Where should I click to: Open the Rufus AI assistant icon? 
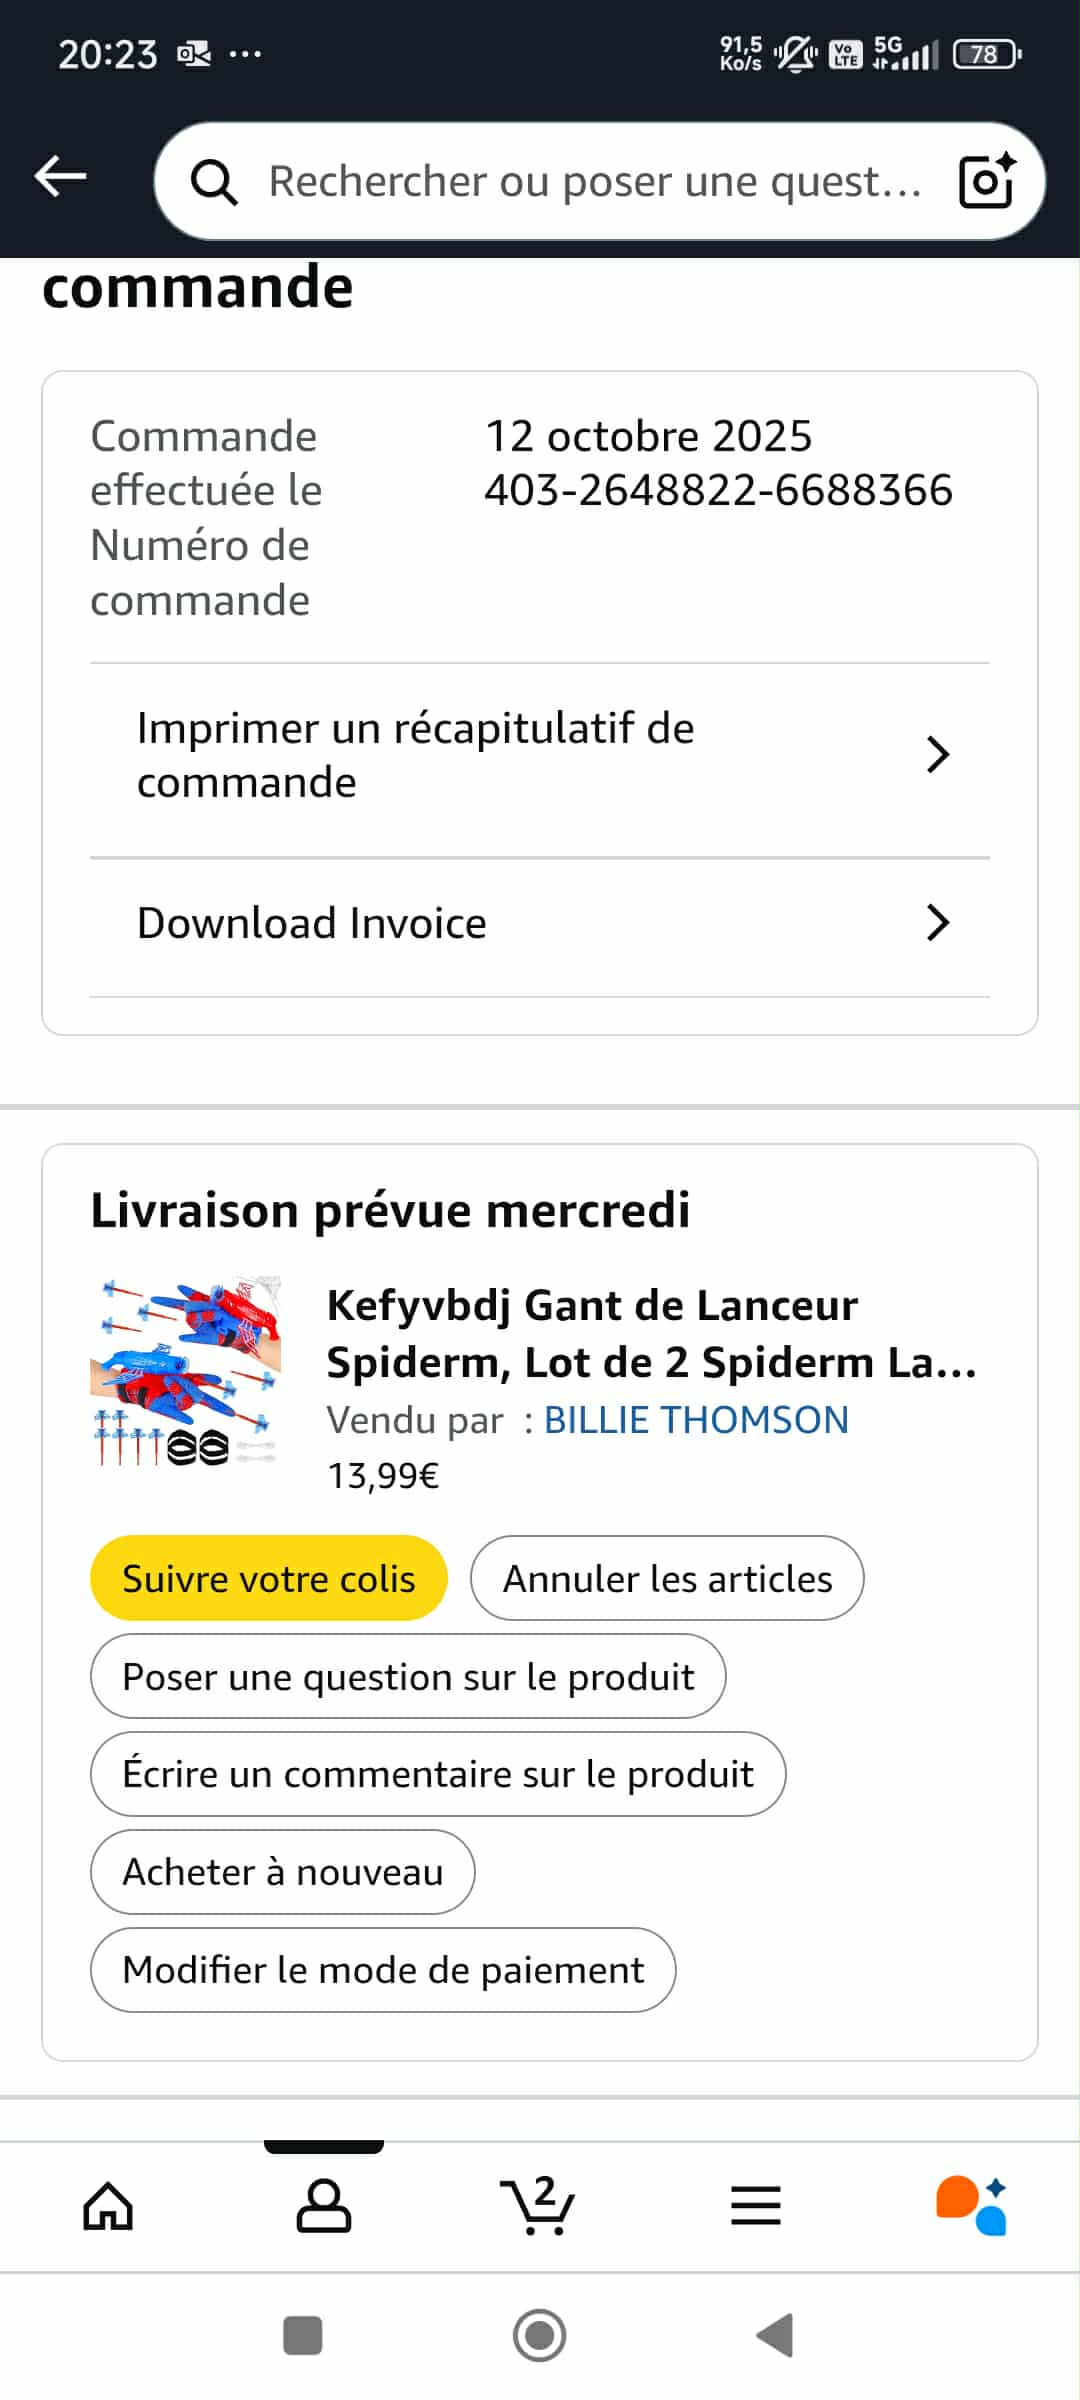[x=971, y=2206]
